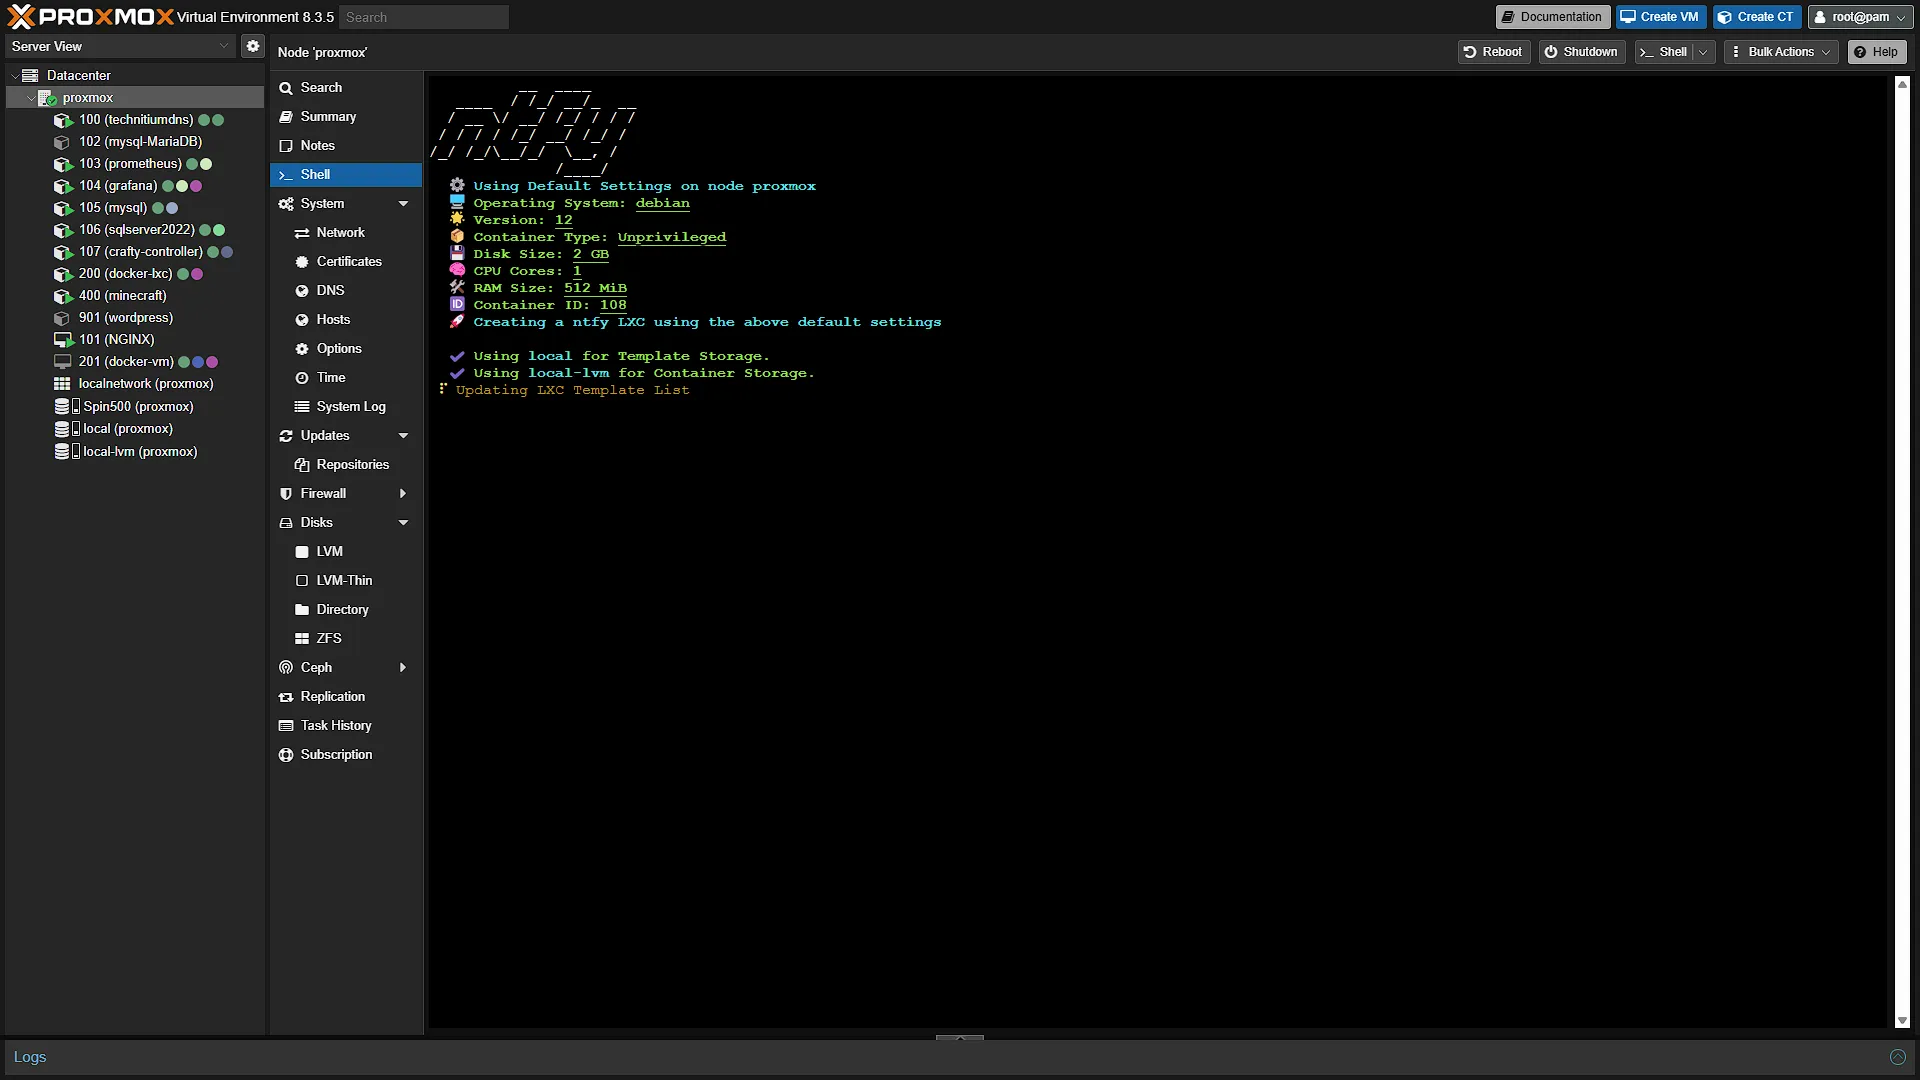Click the Network arrows icon
Image resolution: width=1920 pixels, height=1080 pixels.
coord(302,233)
